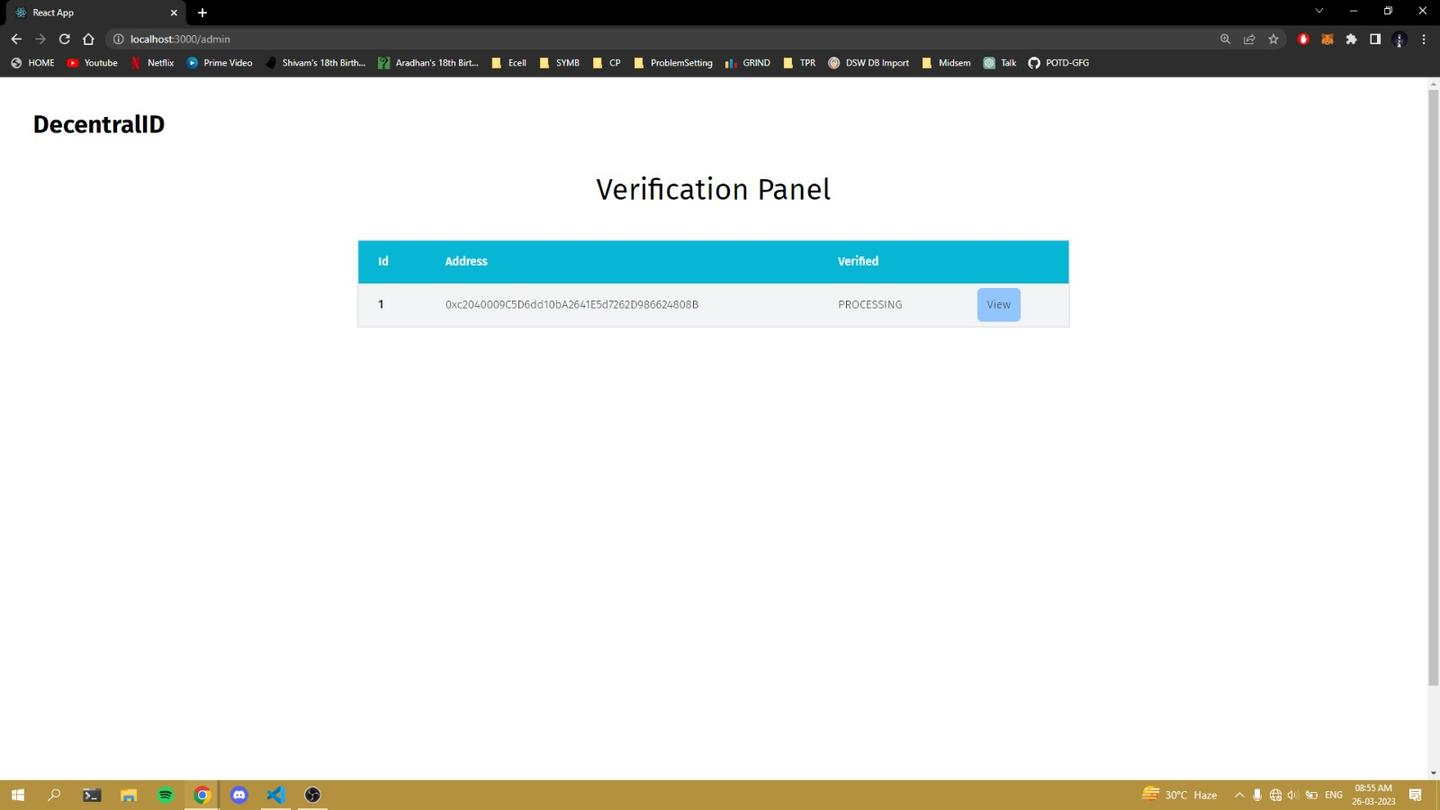Click the Verified column header

click(x=858, y=261)
